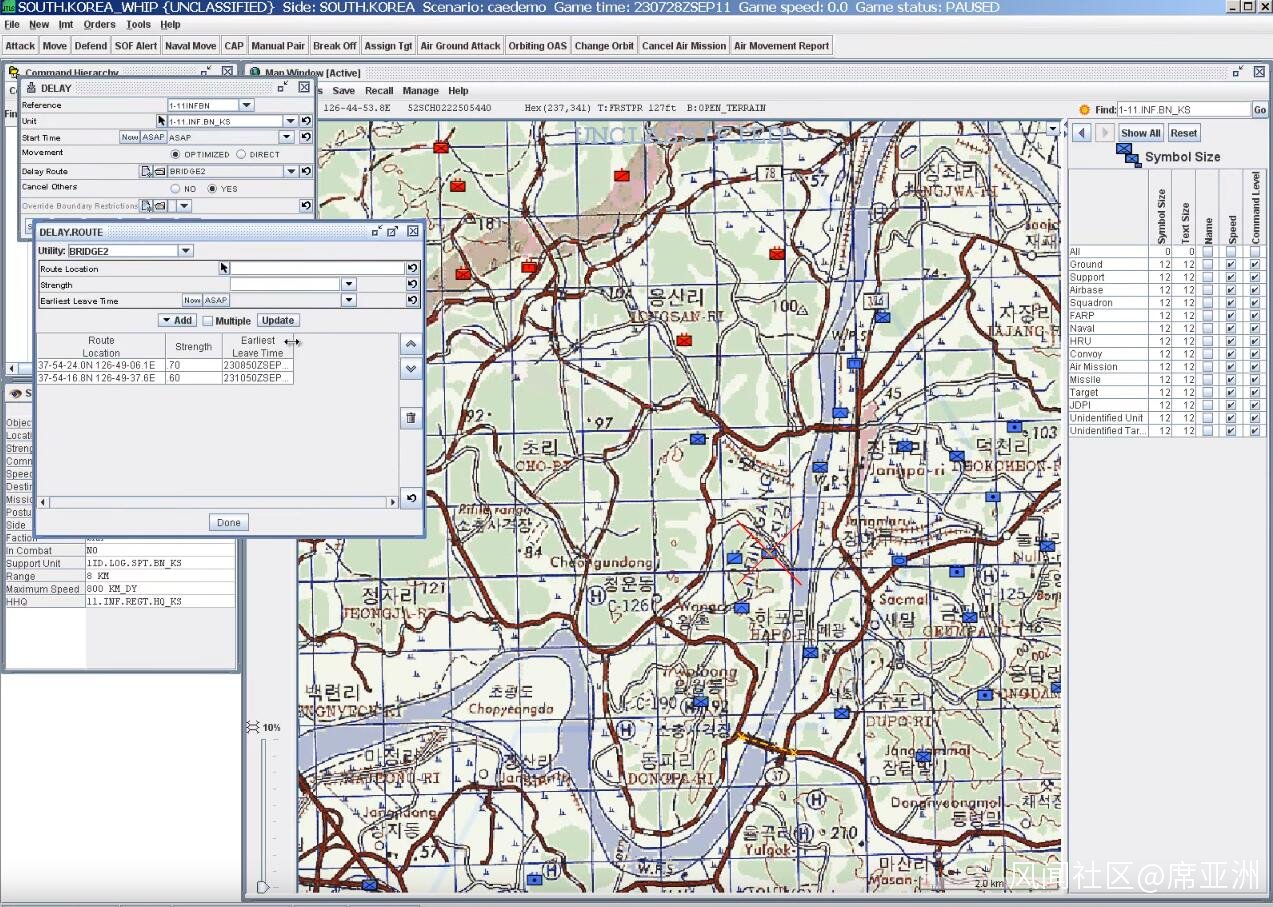Reset the Unit field with its undo icon
Screen dimensions: 1273x907
tap(306, 121)
